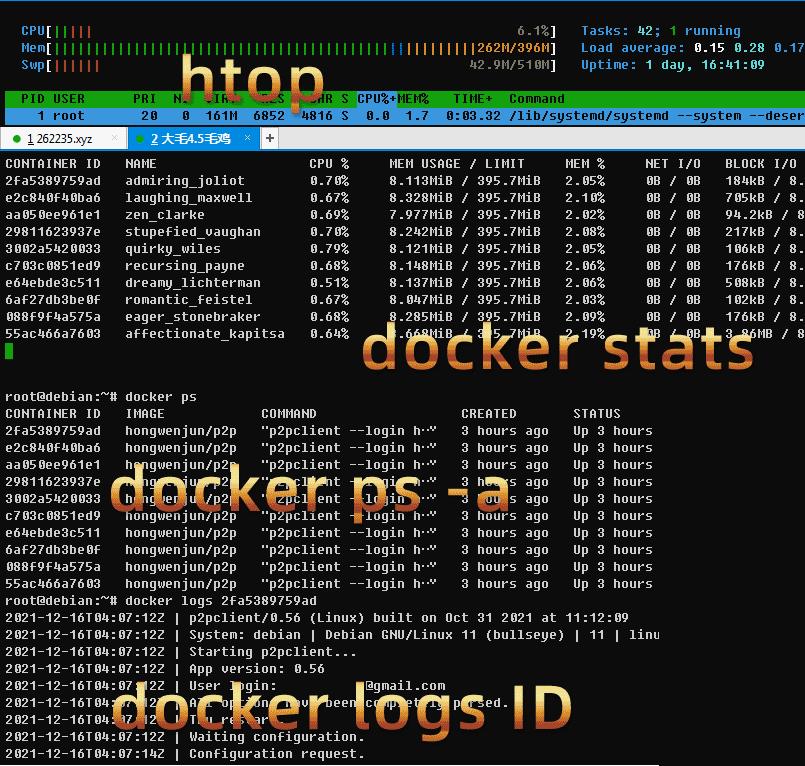Viewport: 805px width, 766px height.
Task: Click the terminal cursor block under docker stats
Action: click(x=9, y=351)
